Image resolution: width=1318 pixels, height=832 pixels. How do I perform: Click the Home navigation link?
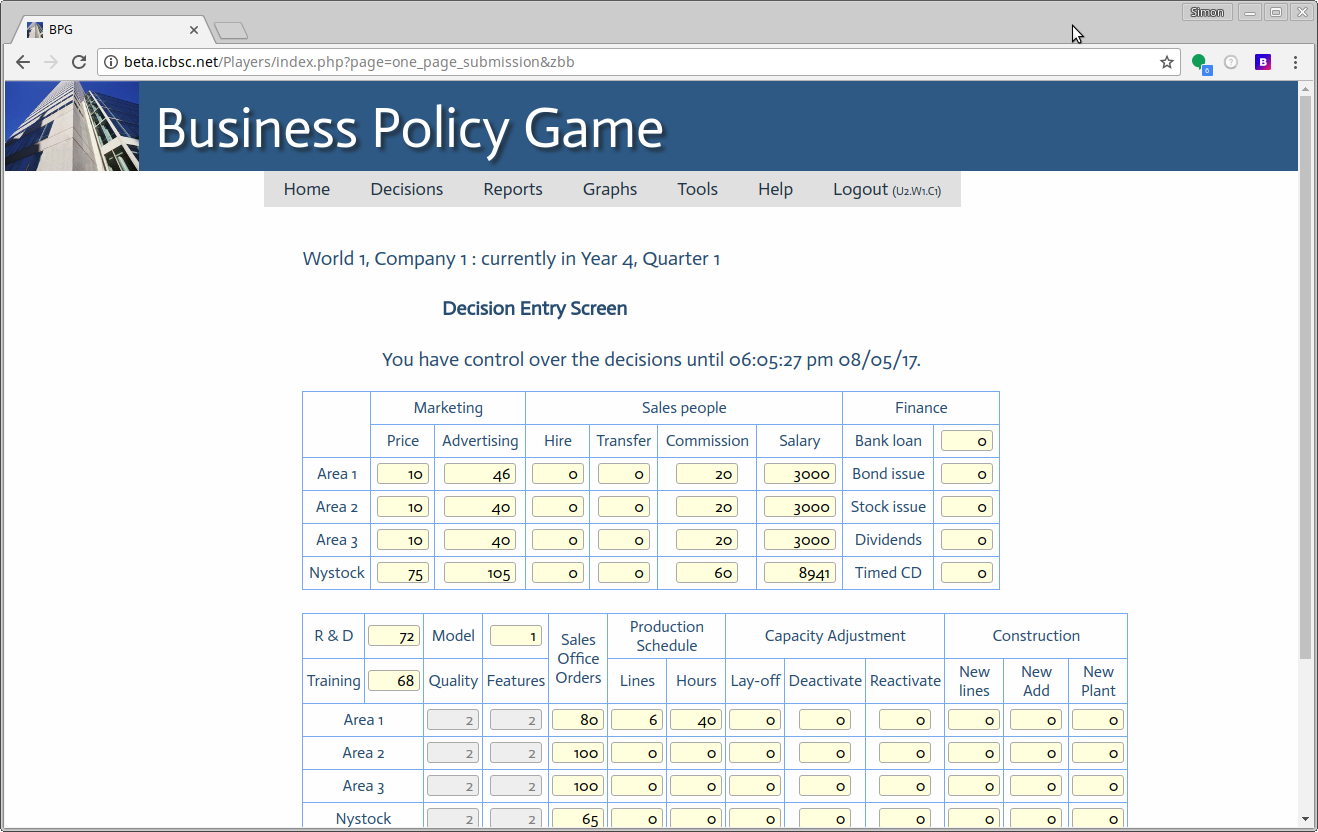tap(306, 189)
